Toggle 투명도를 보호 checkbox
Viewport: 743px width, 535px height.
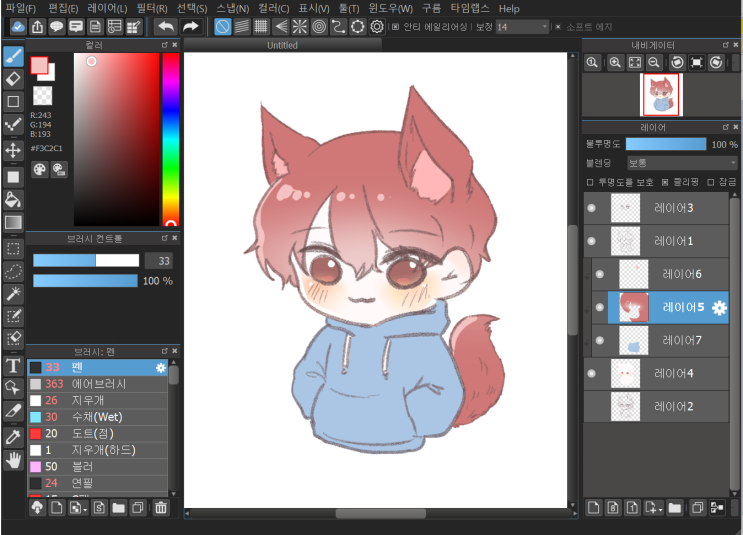pyautogui.click(x=589, y=182)
